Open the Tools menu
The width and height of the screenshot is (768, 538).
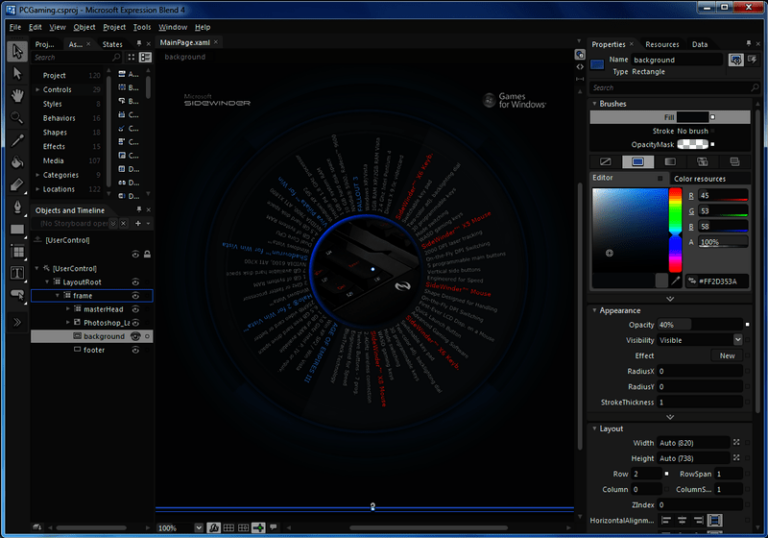142,27
